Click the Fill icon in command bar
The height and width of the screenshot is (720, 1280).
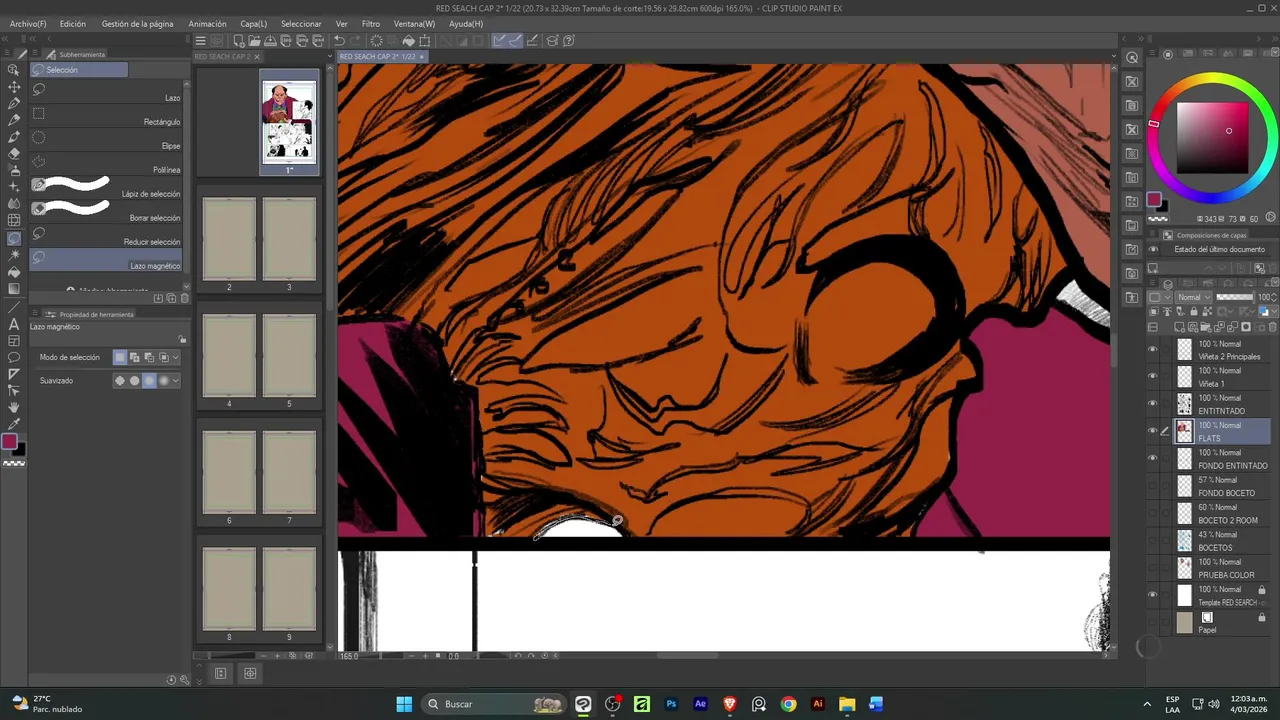tap(408, 41)
